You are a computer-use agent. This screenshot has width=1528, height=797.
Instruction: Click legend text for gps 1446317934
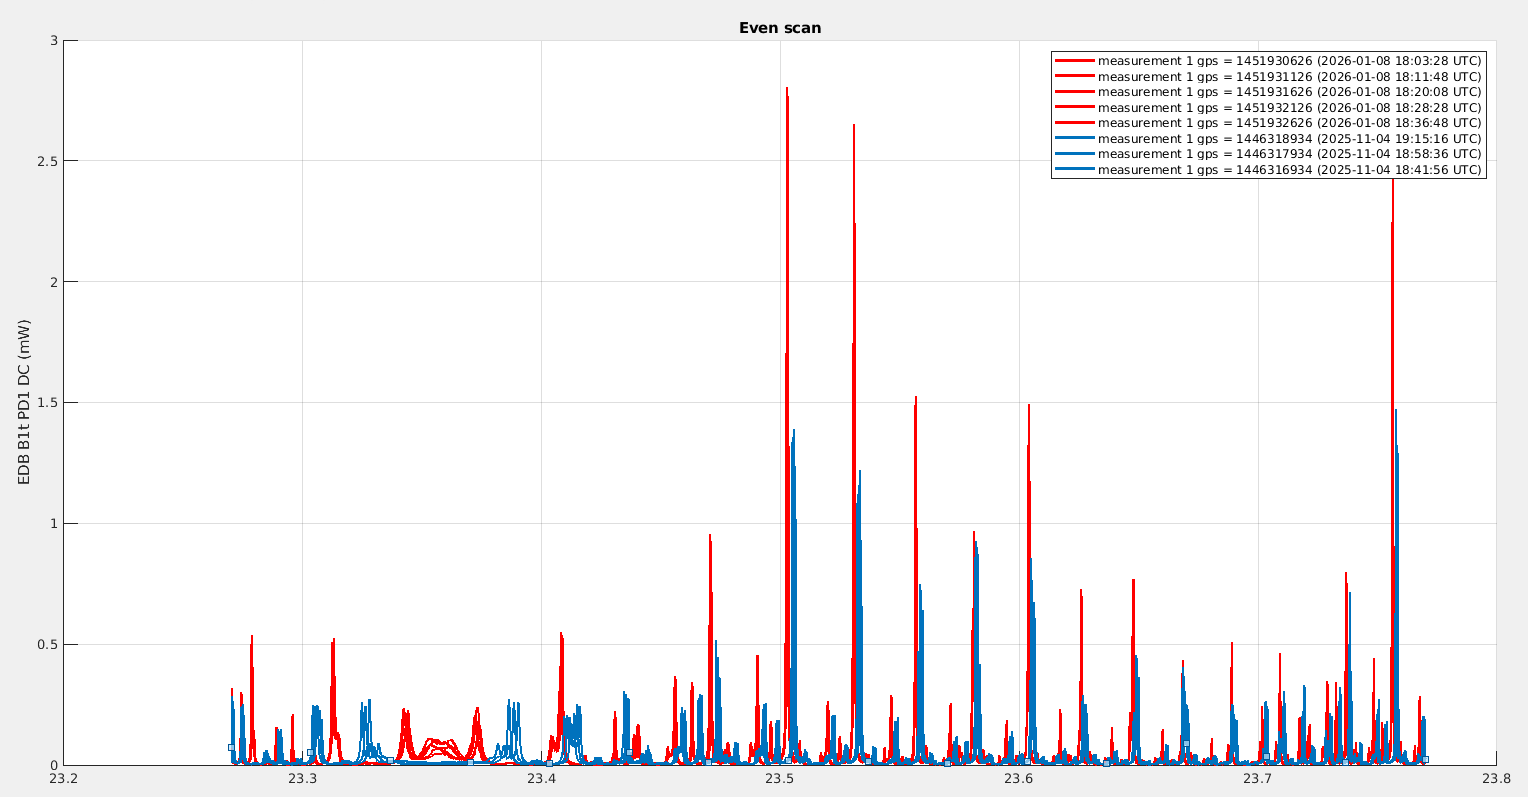coord(1289,154)
